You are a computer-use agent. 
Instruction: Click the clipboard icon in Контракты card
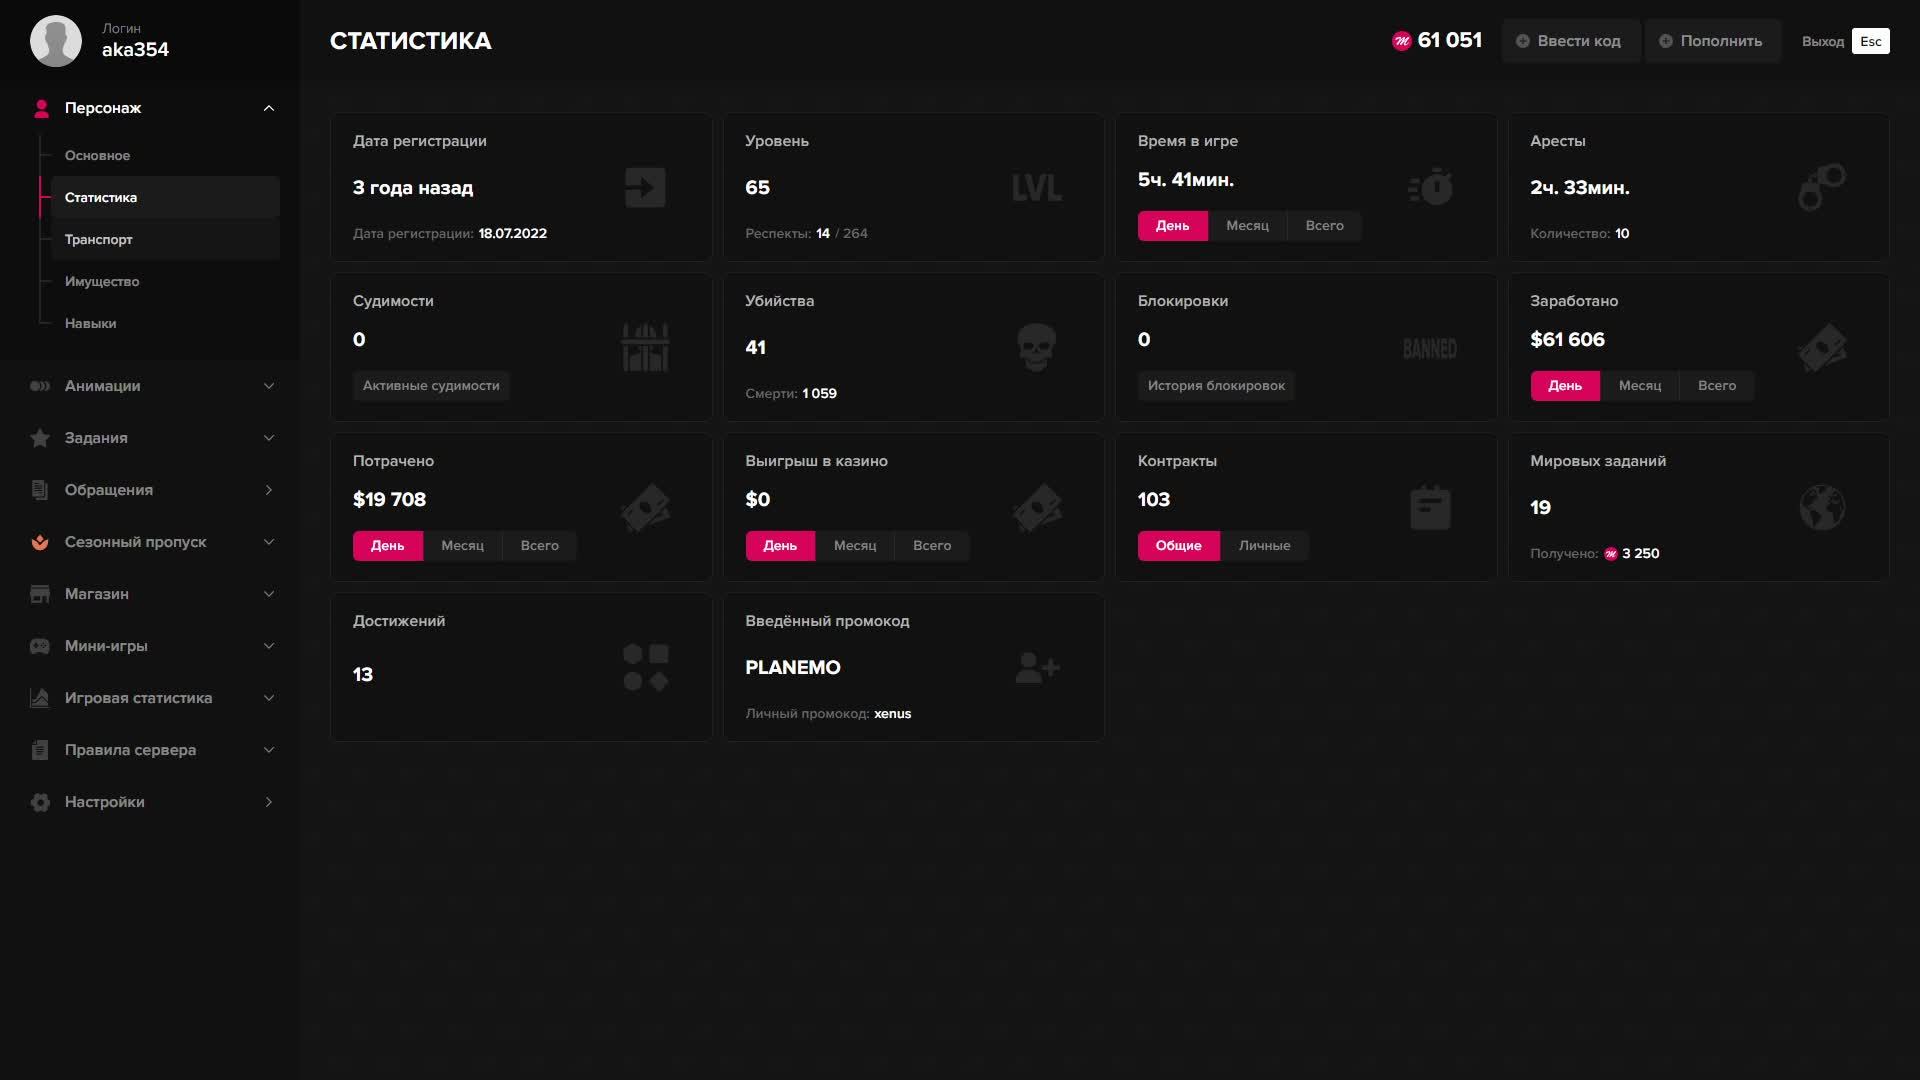point(1430,507)
